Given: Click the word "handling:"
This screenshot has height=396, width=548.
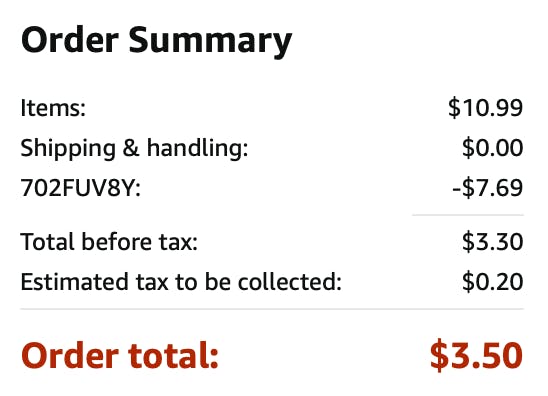Looking at the screenshot, I should (x=197, y=149).
